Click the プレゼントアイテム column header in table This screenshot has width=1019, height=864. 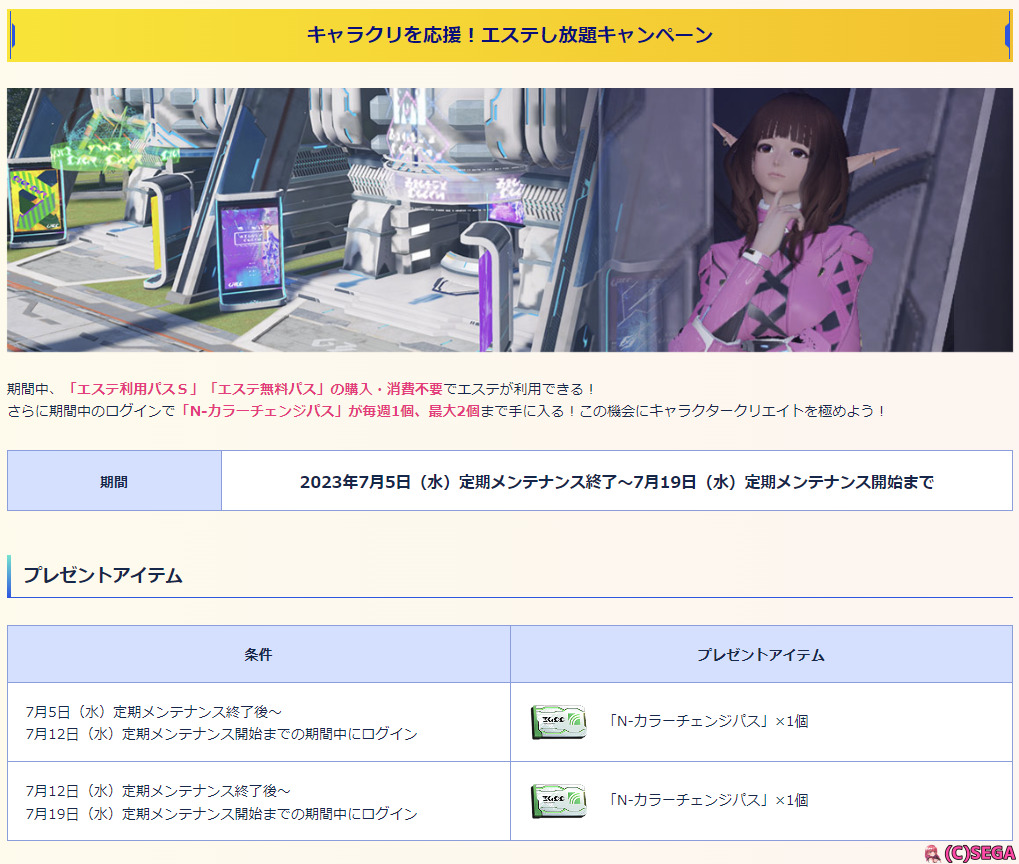(x=761, y=654)
